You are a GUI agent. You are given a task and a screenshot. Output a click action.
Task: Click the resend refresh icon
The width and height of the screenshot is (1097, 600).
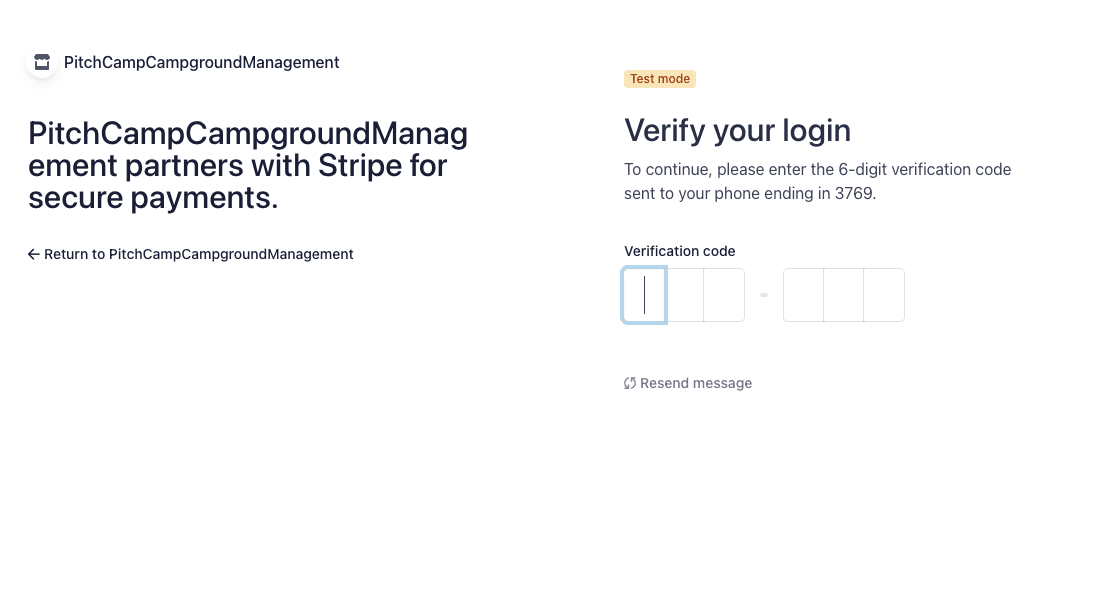pyautogui.click(x=630, y=383)
